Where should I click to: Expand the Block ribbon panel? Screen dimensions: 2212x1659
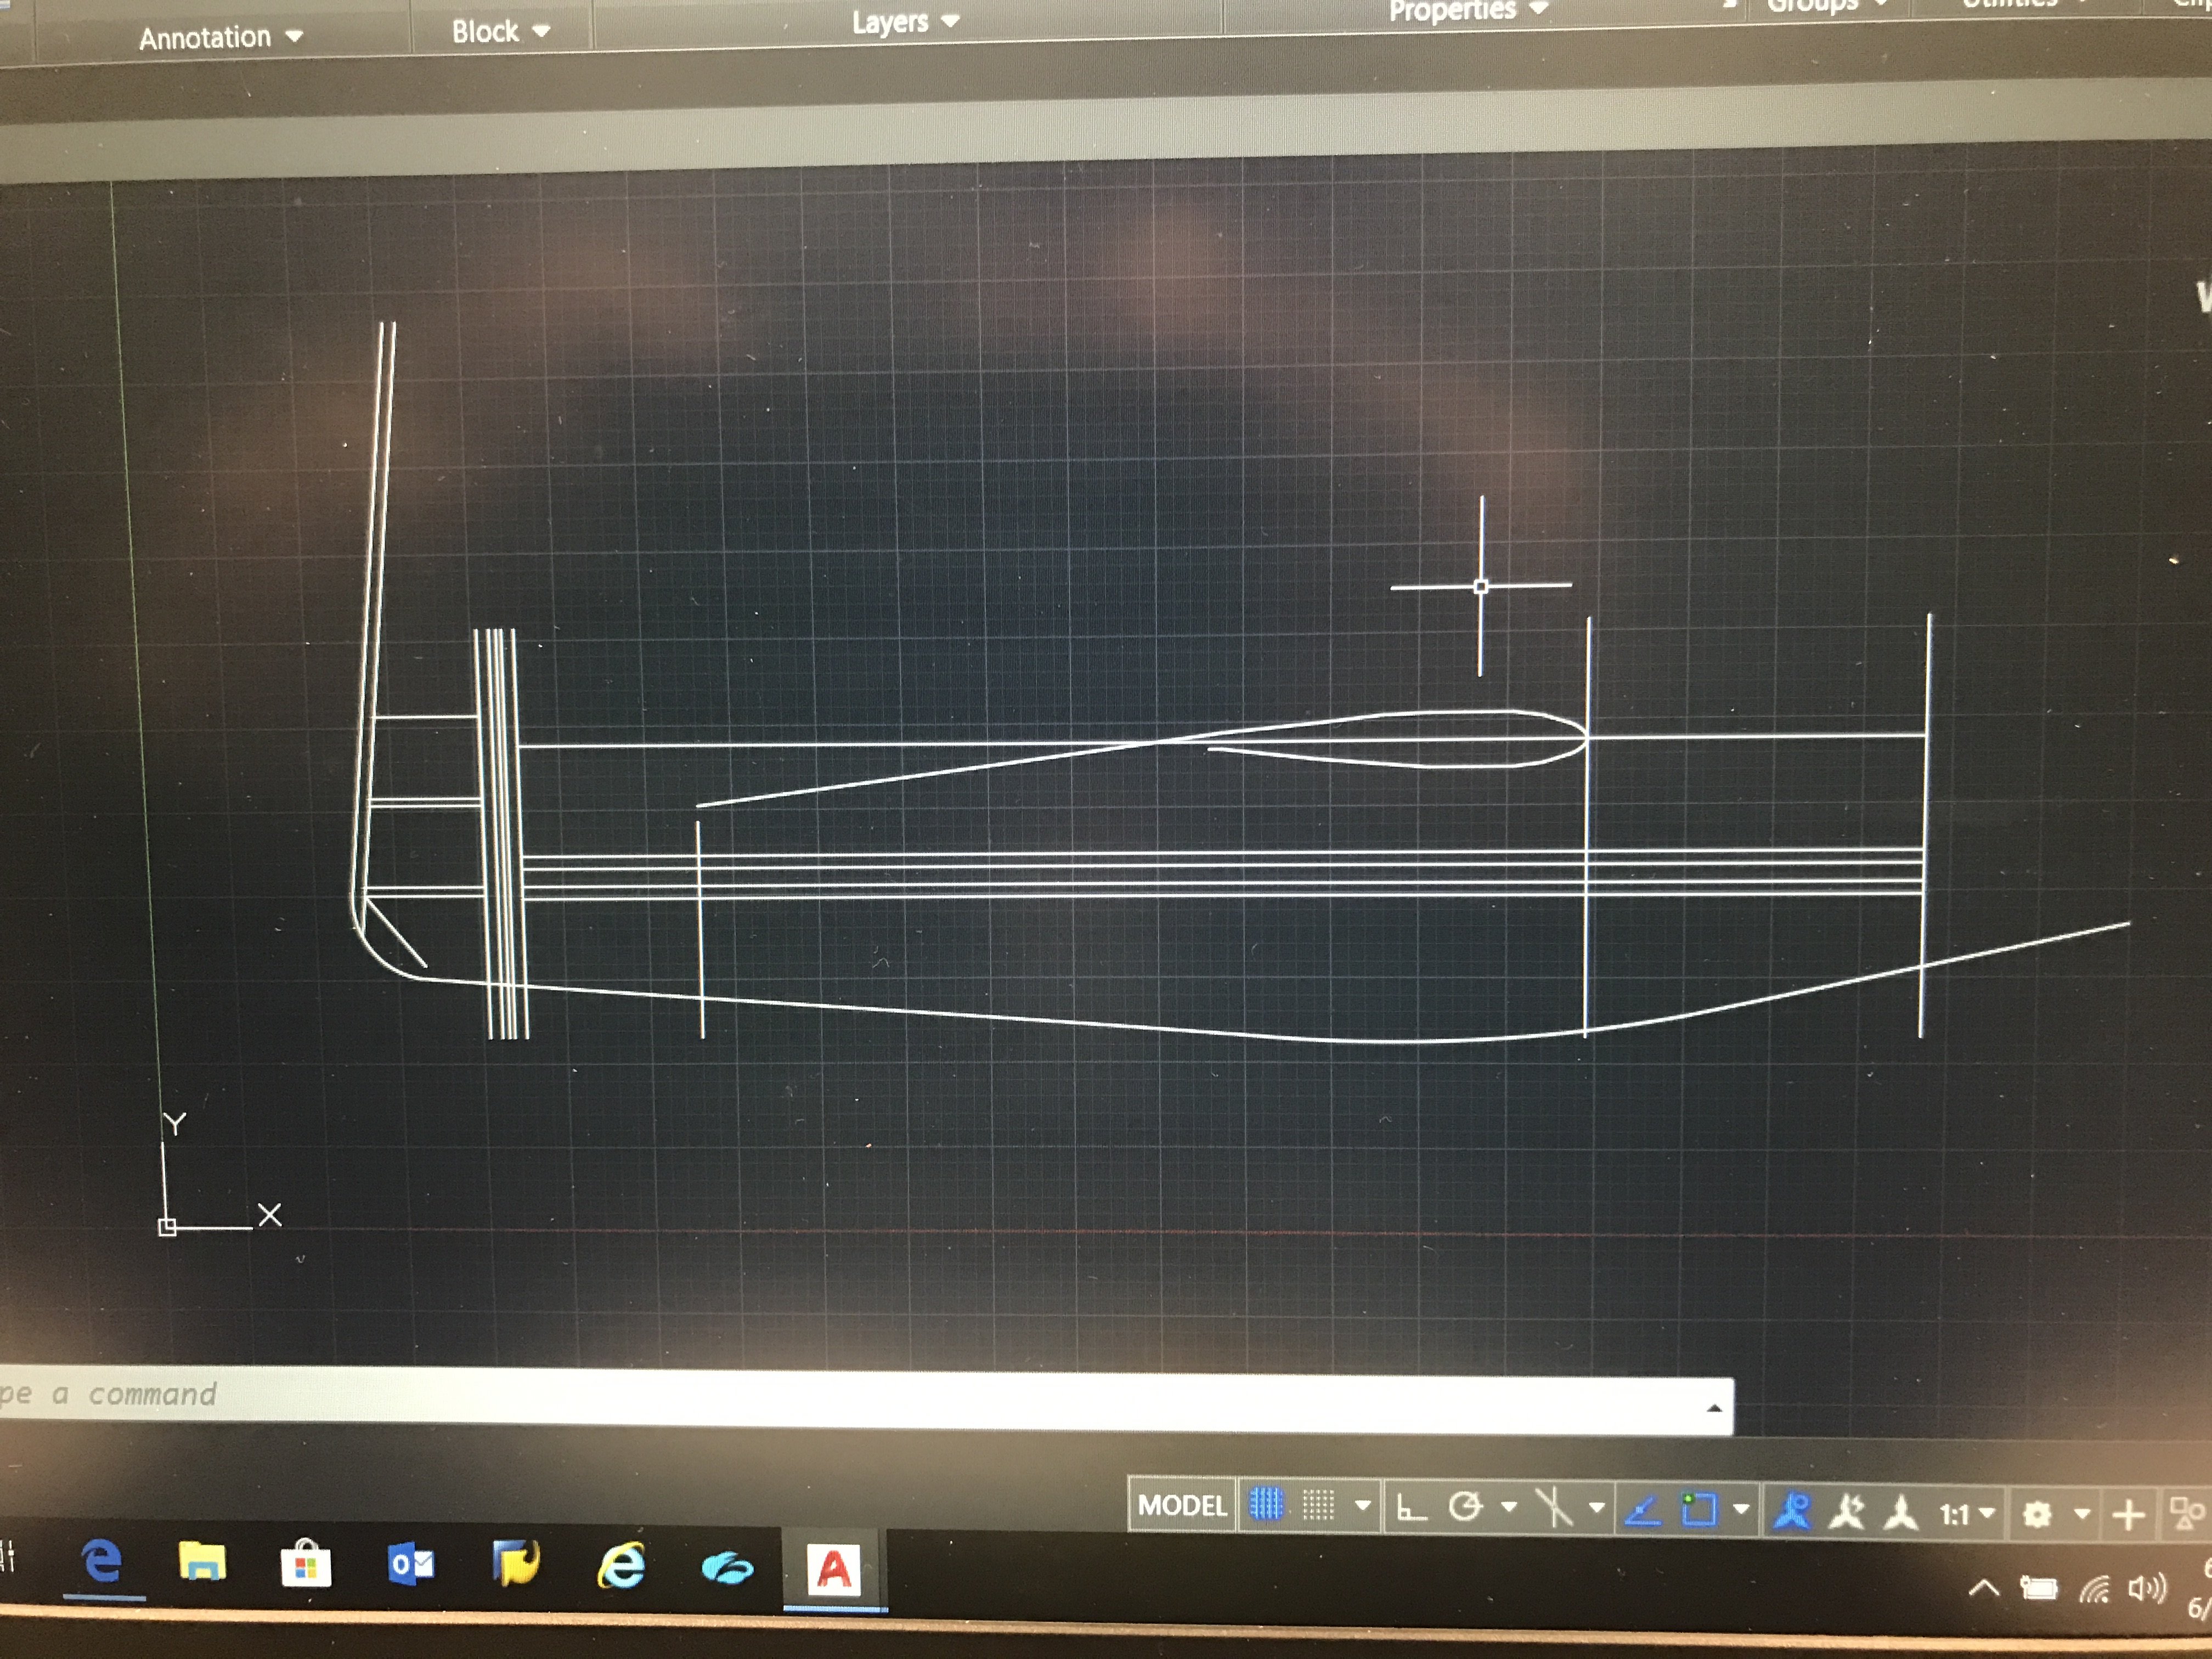pyautogui.click(x=500, y=32)
